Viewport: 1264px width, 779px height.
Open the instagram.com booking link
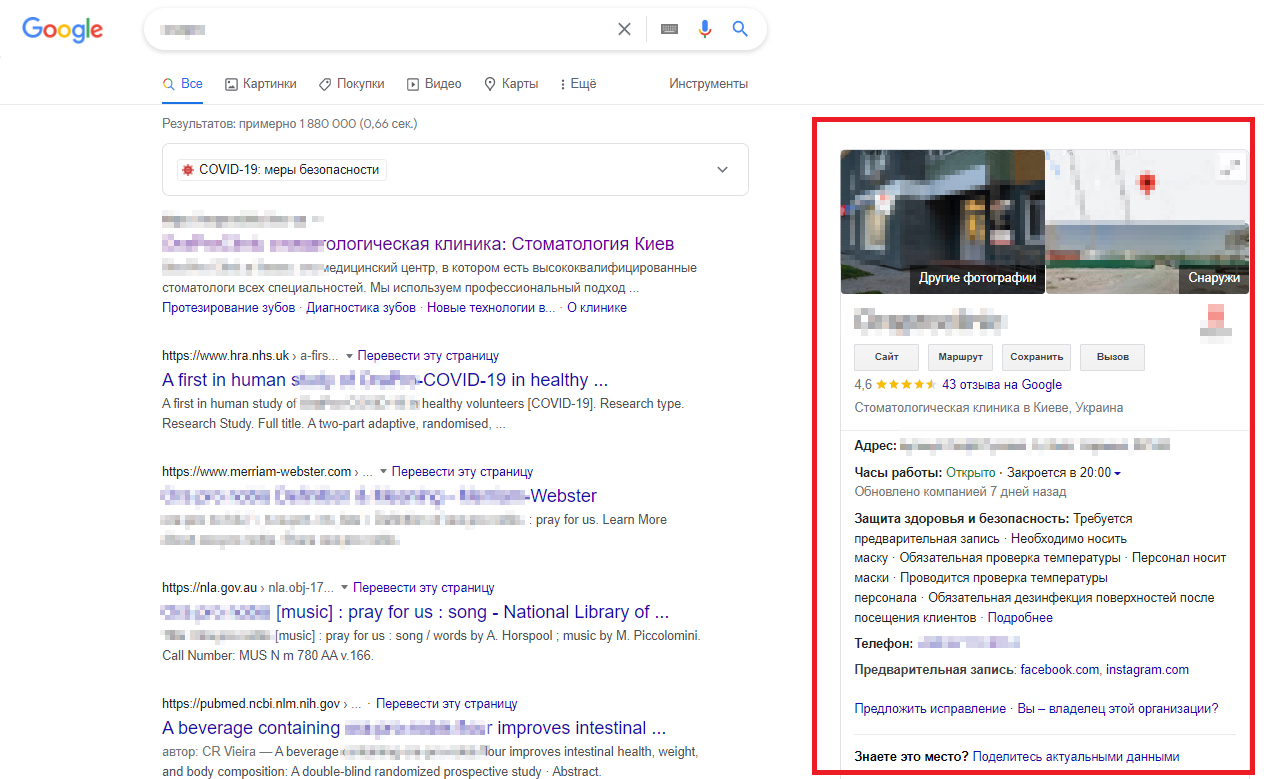[1147, 669]
